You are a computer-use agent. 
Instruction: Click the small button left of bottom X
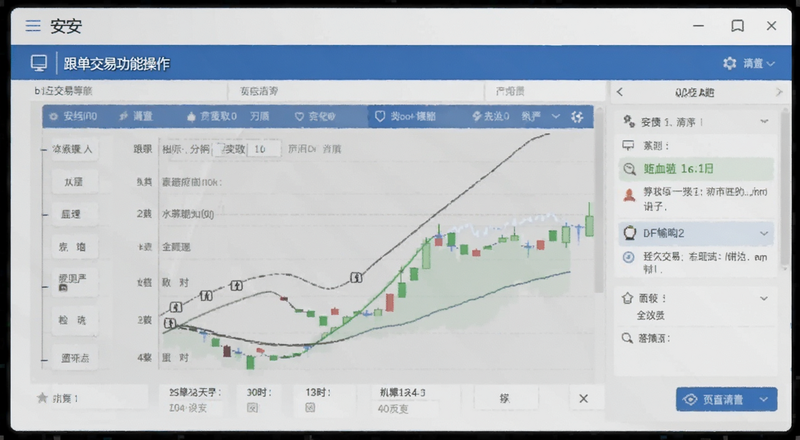506,398
